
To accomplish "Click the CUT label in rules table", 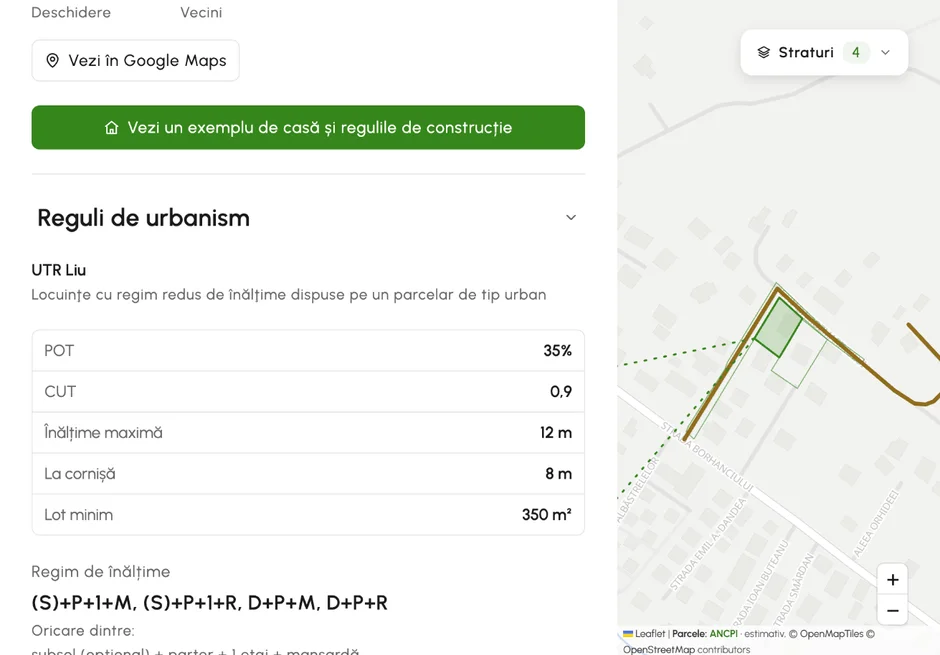I will (60, 392).
